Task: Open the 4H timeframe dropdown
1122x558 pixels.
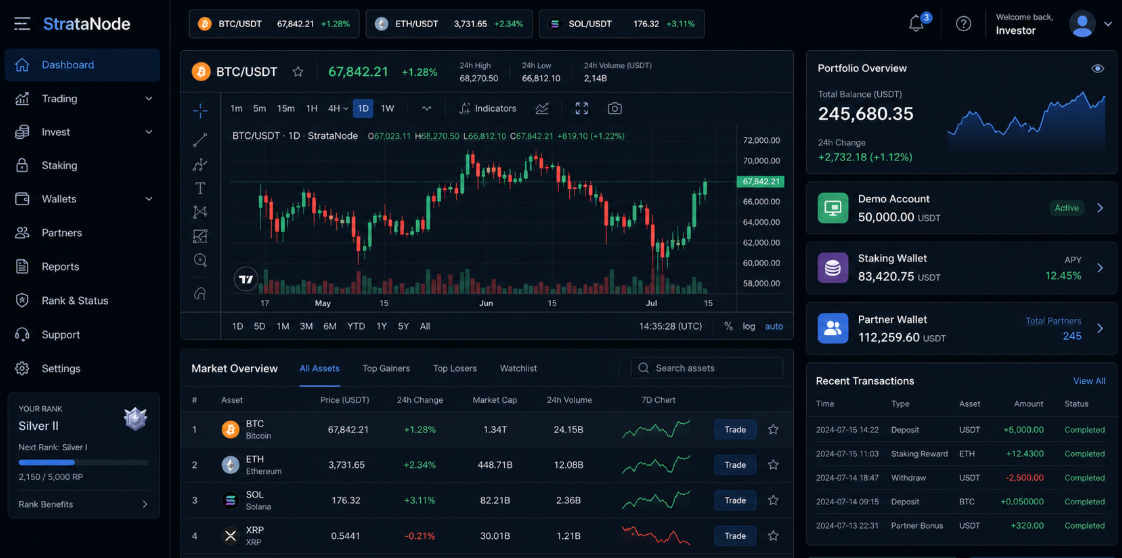Action: pos(338,109)
